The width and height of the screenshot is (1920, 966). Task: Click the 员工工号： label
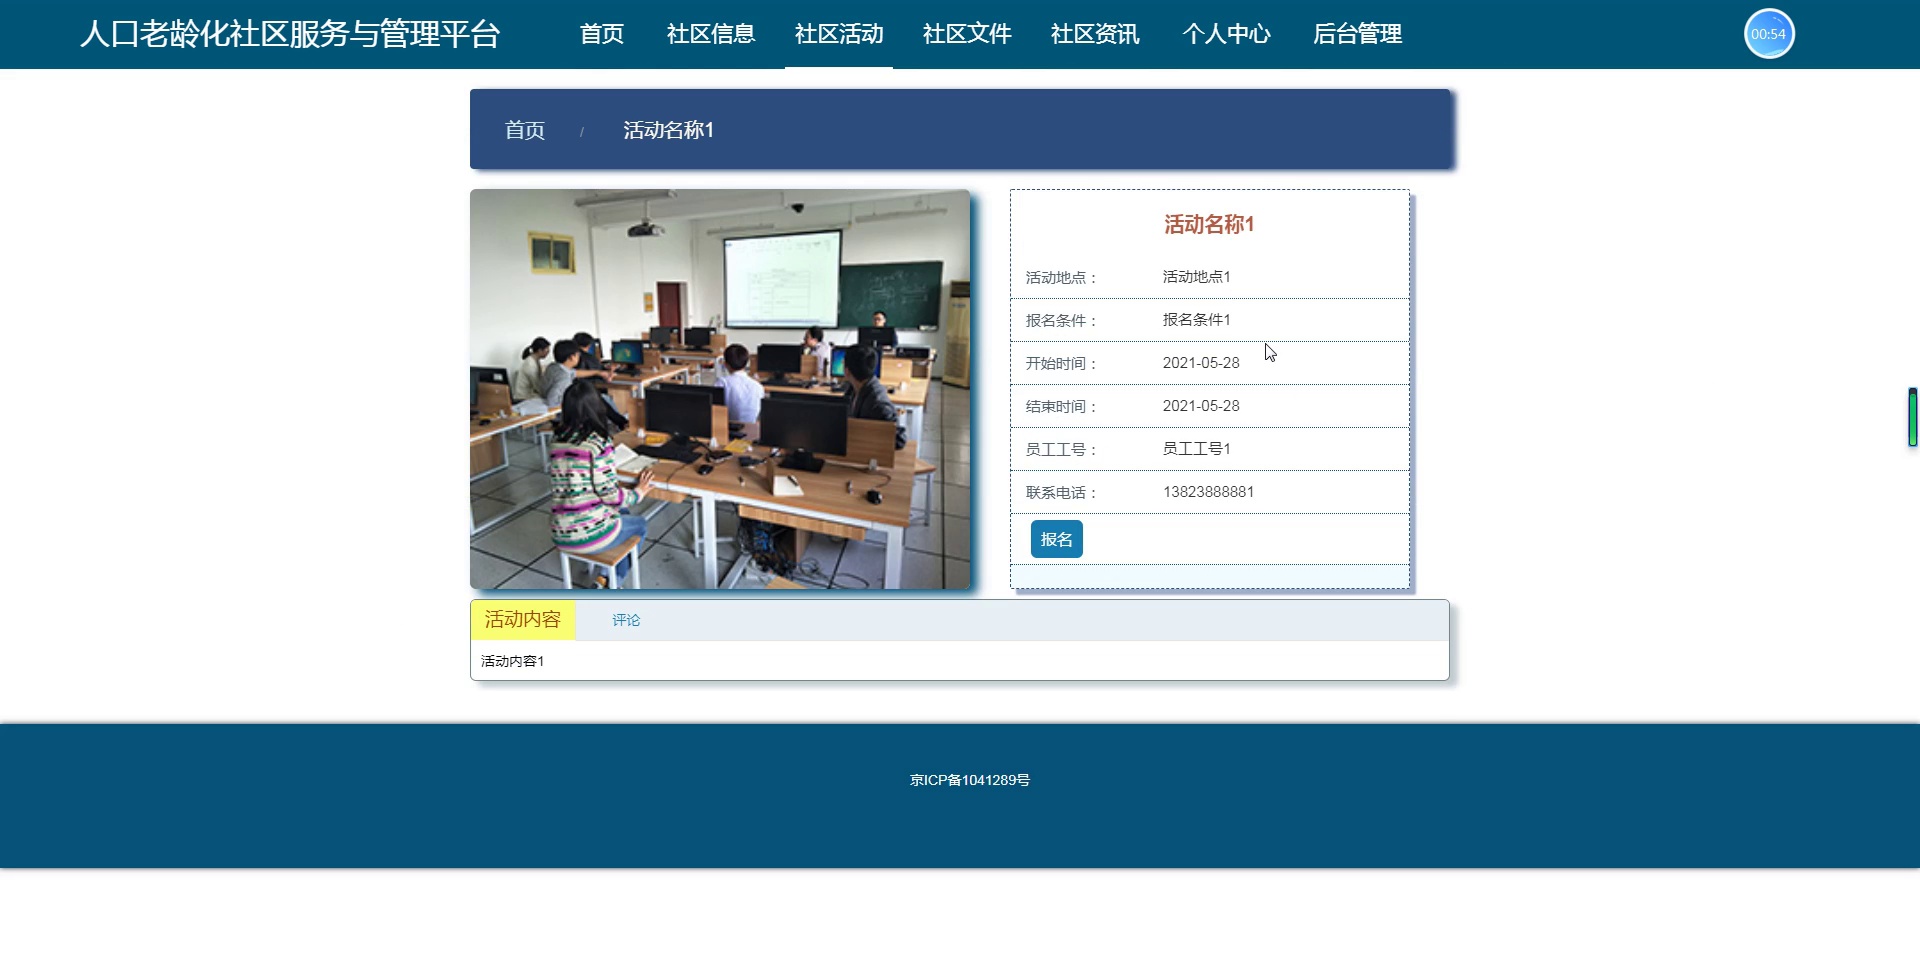[x=1062, y=450]
